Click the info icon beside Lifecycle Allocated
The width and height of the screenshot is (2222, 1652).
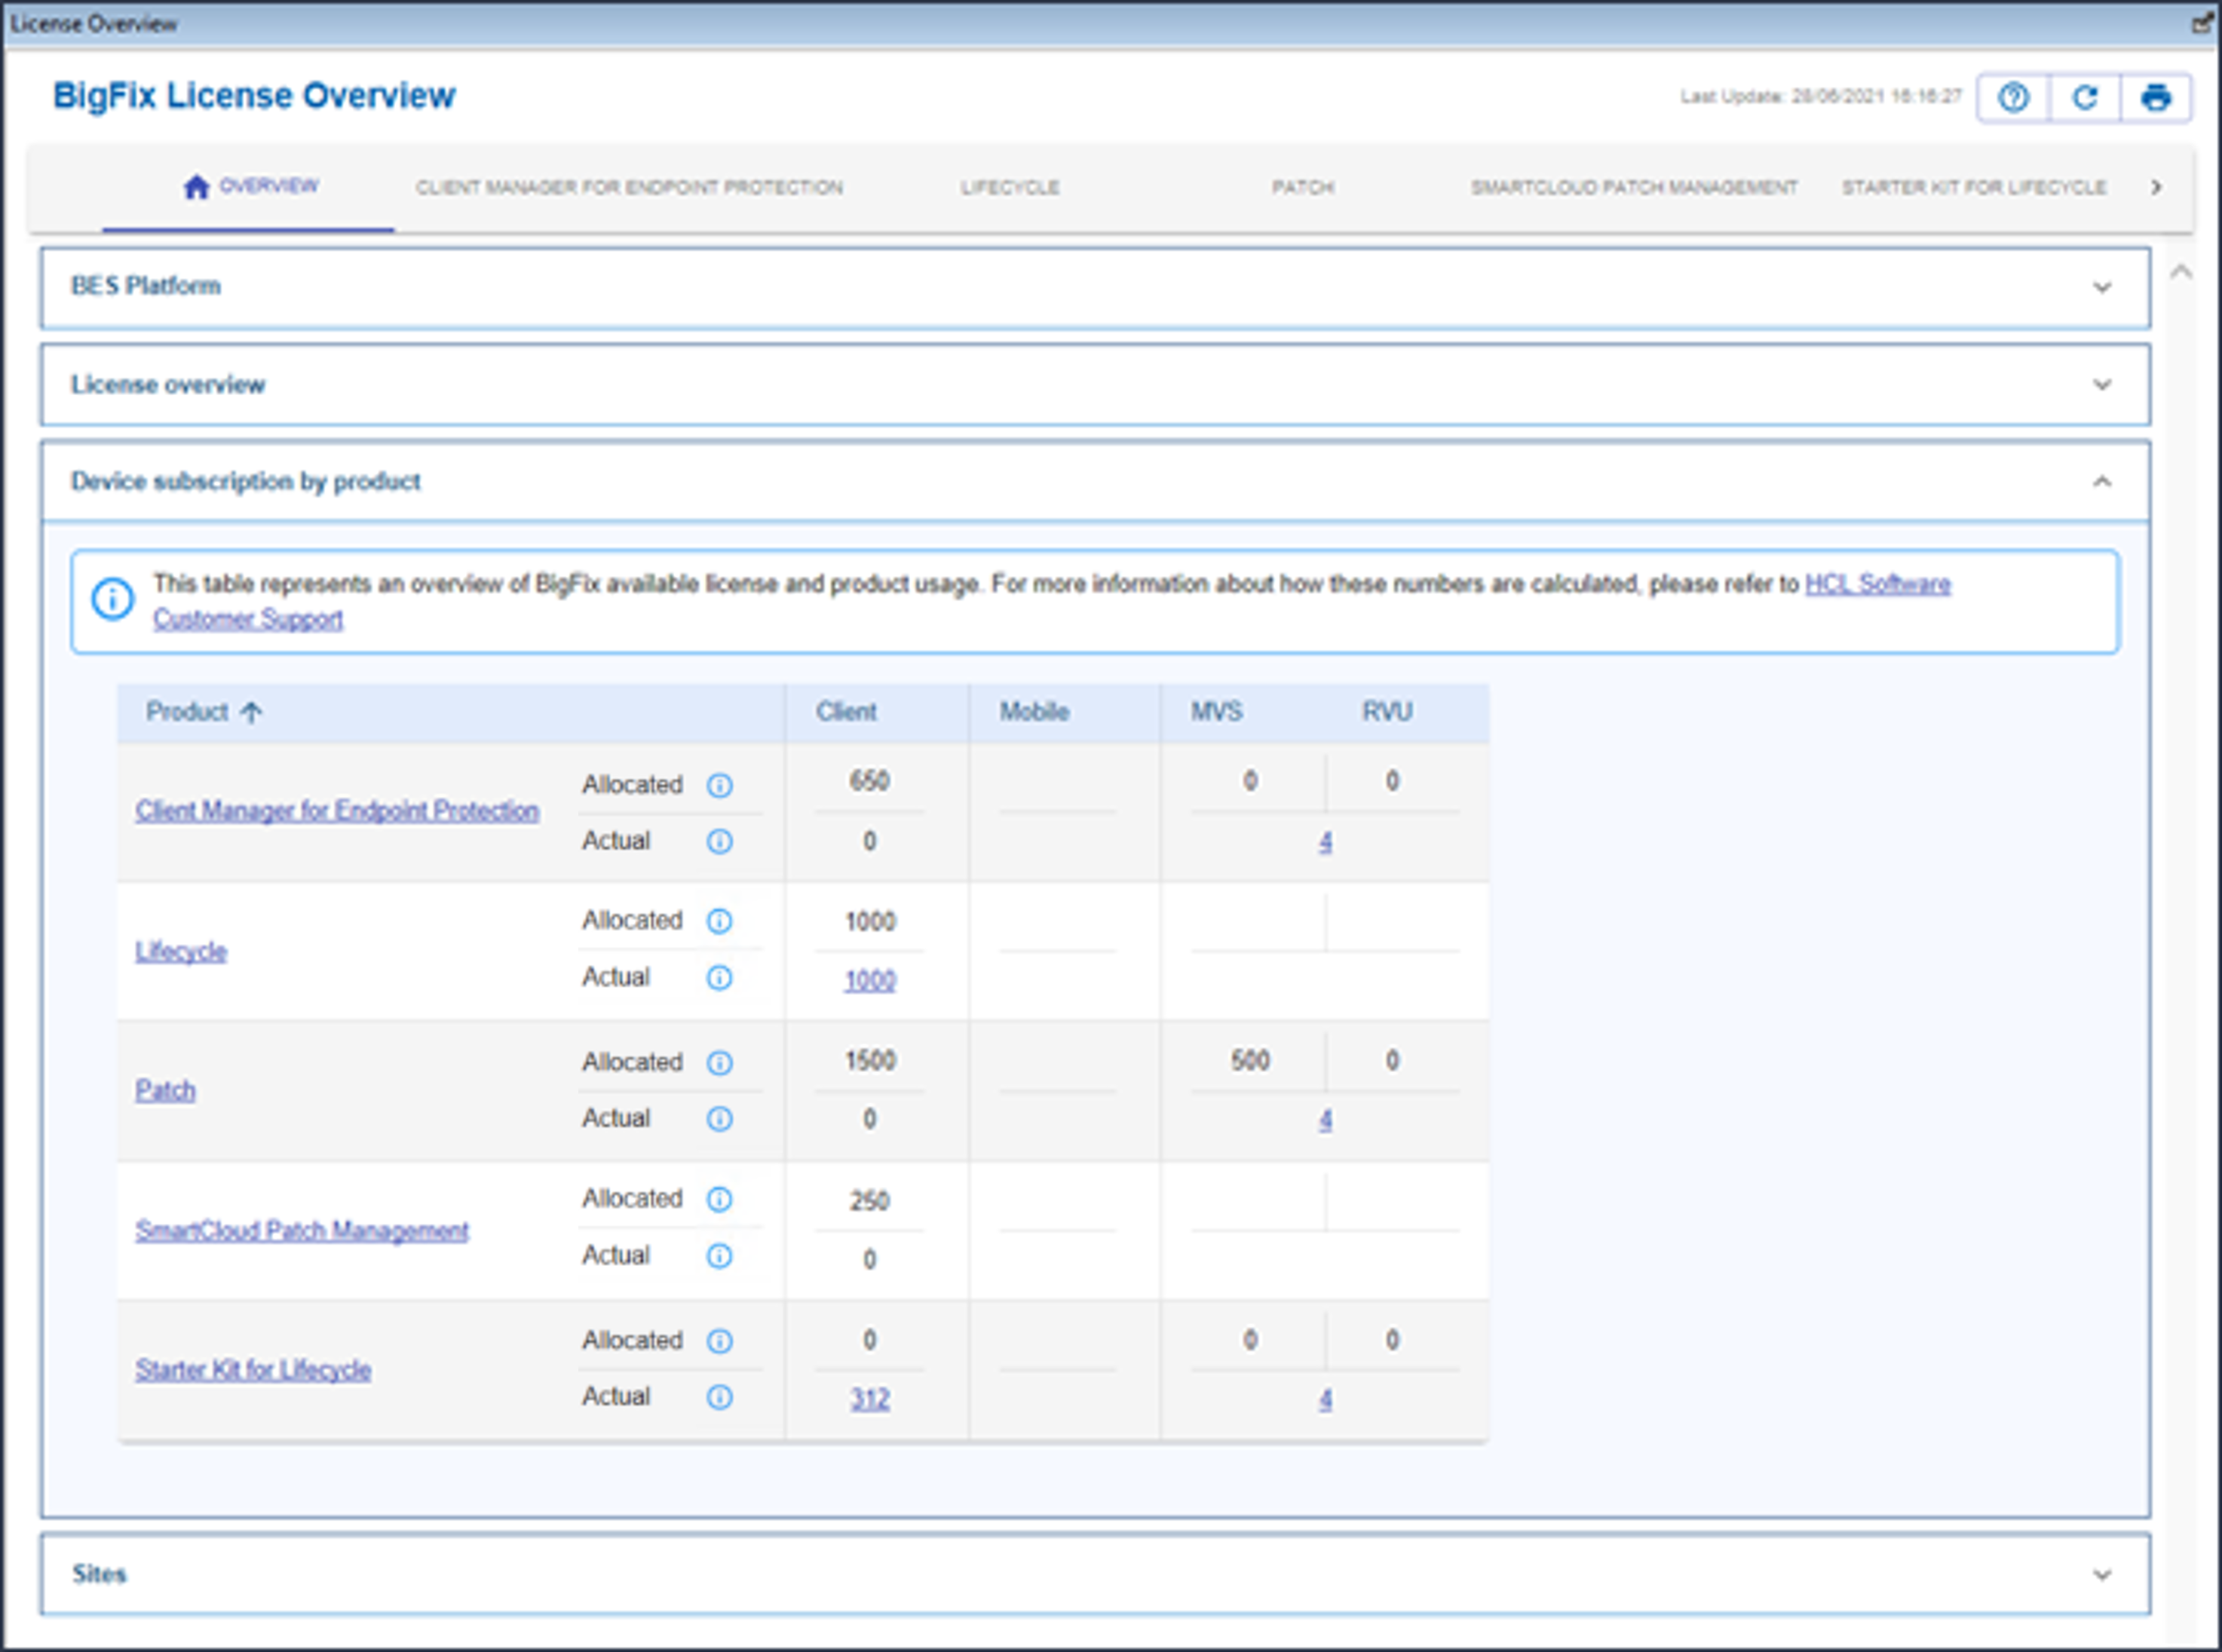point(719,921)
